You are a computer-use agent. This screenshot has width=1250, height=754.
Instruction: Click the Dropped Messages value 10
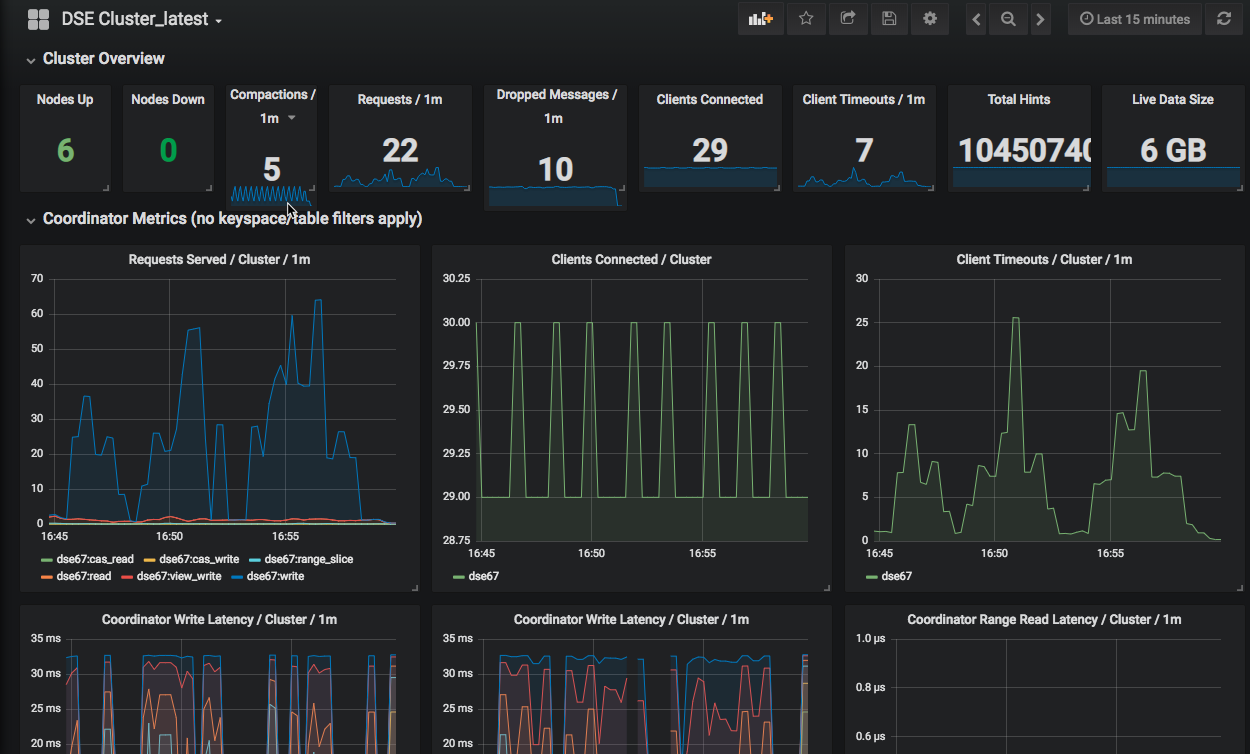point(556,169)
